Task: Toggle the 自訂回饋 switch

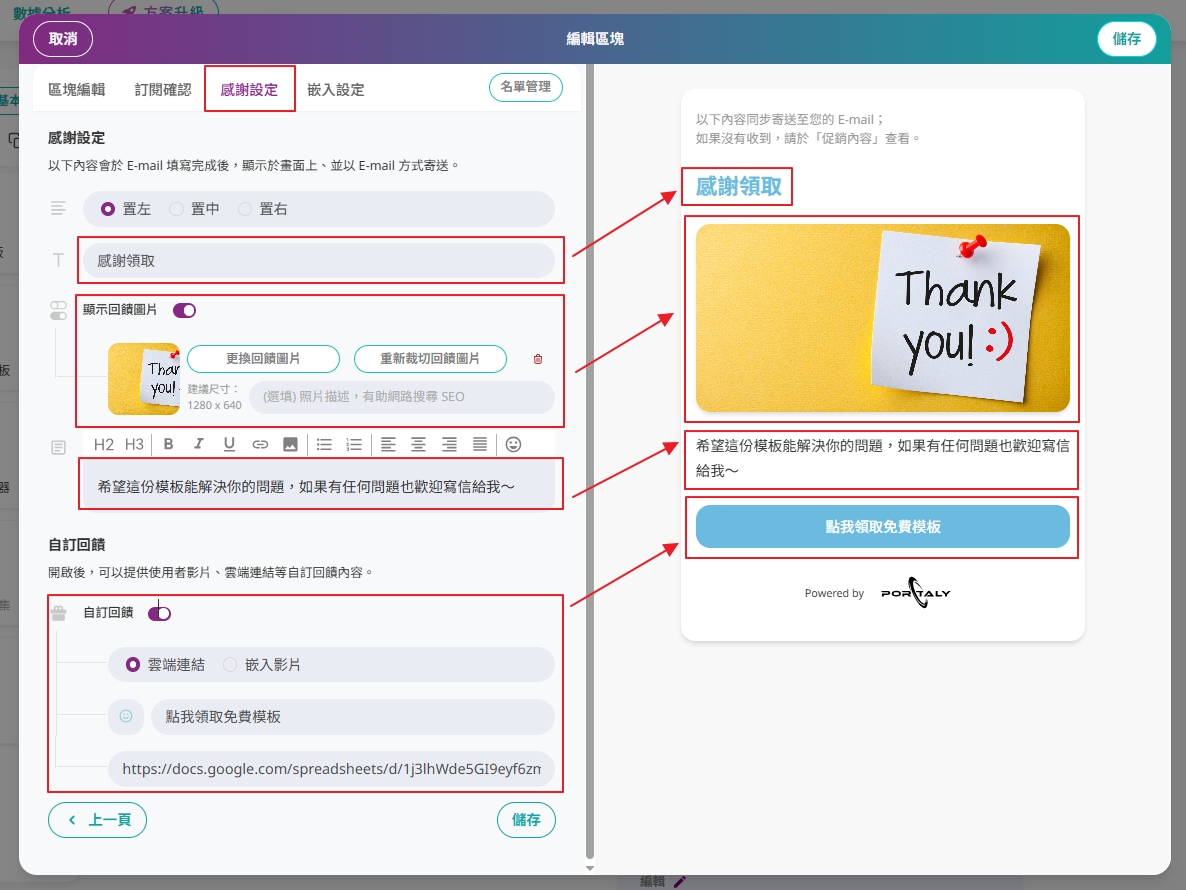Action: pyautogui.click(x=160, y=613)
